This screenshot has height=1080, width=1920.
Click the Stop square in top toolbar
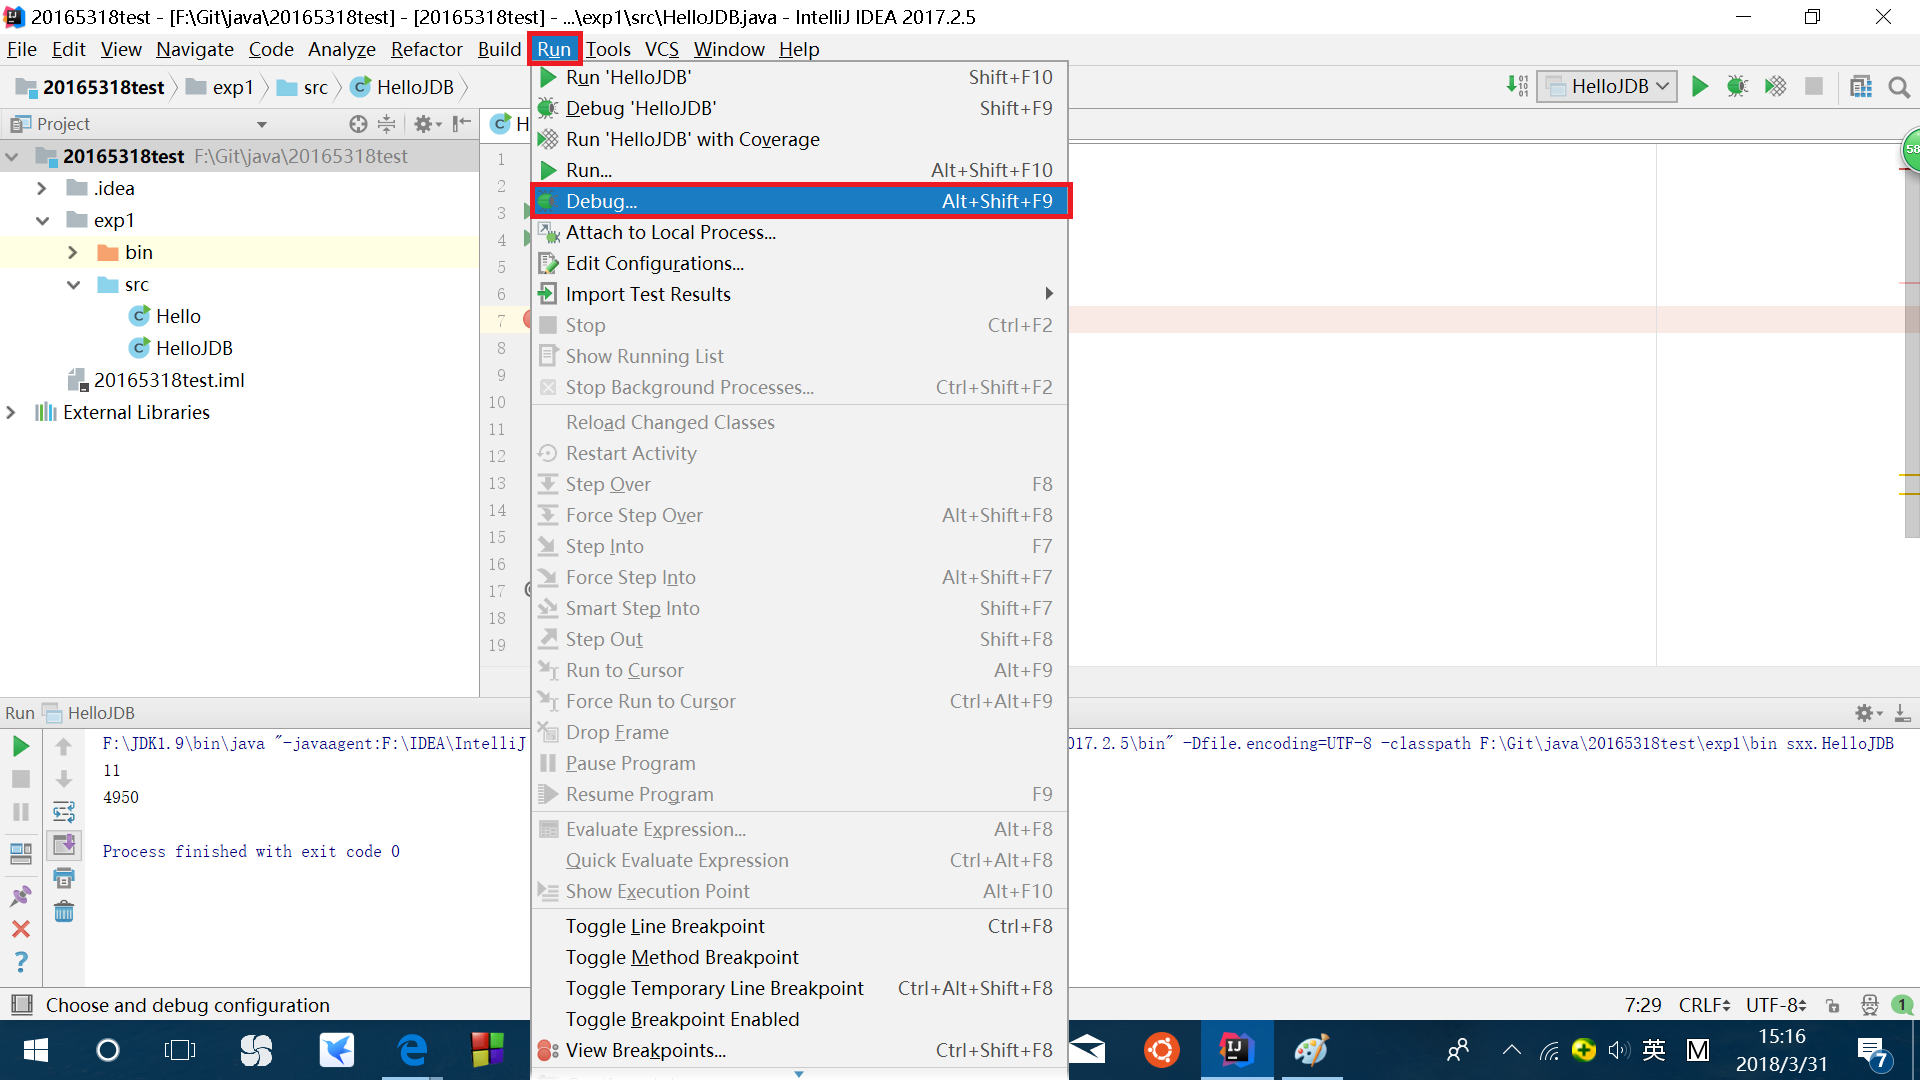(x=1813, y=87)
